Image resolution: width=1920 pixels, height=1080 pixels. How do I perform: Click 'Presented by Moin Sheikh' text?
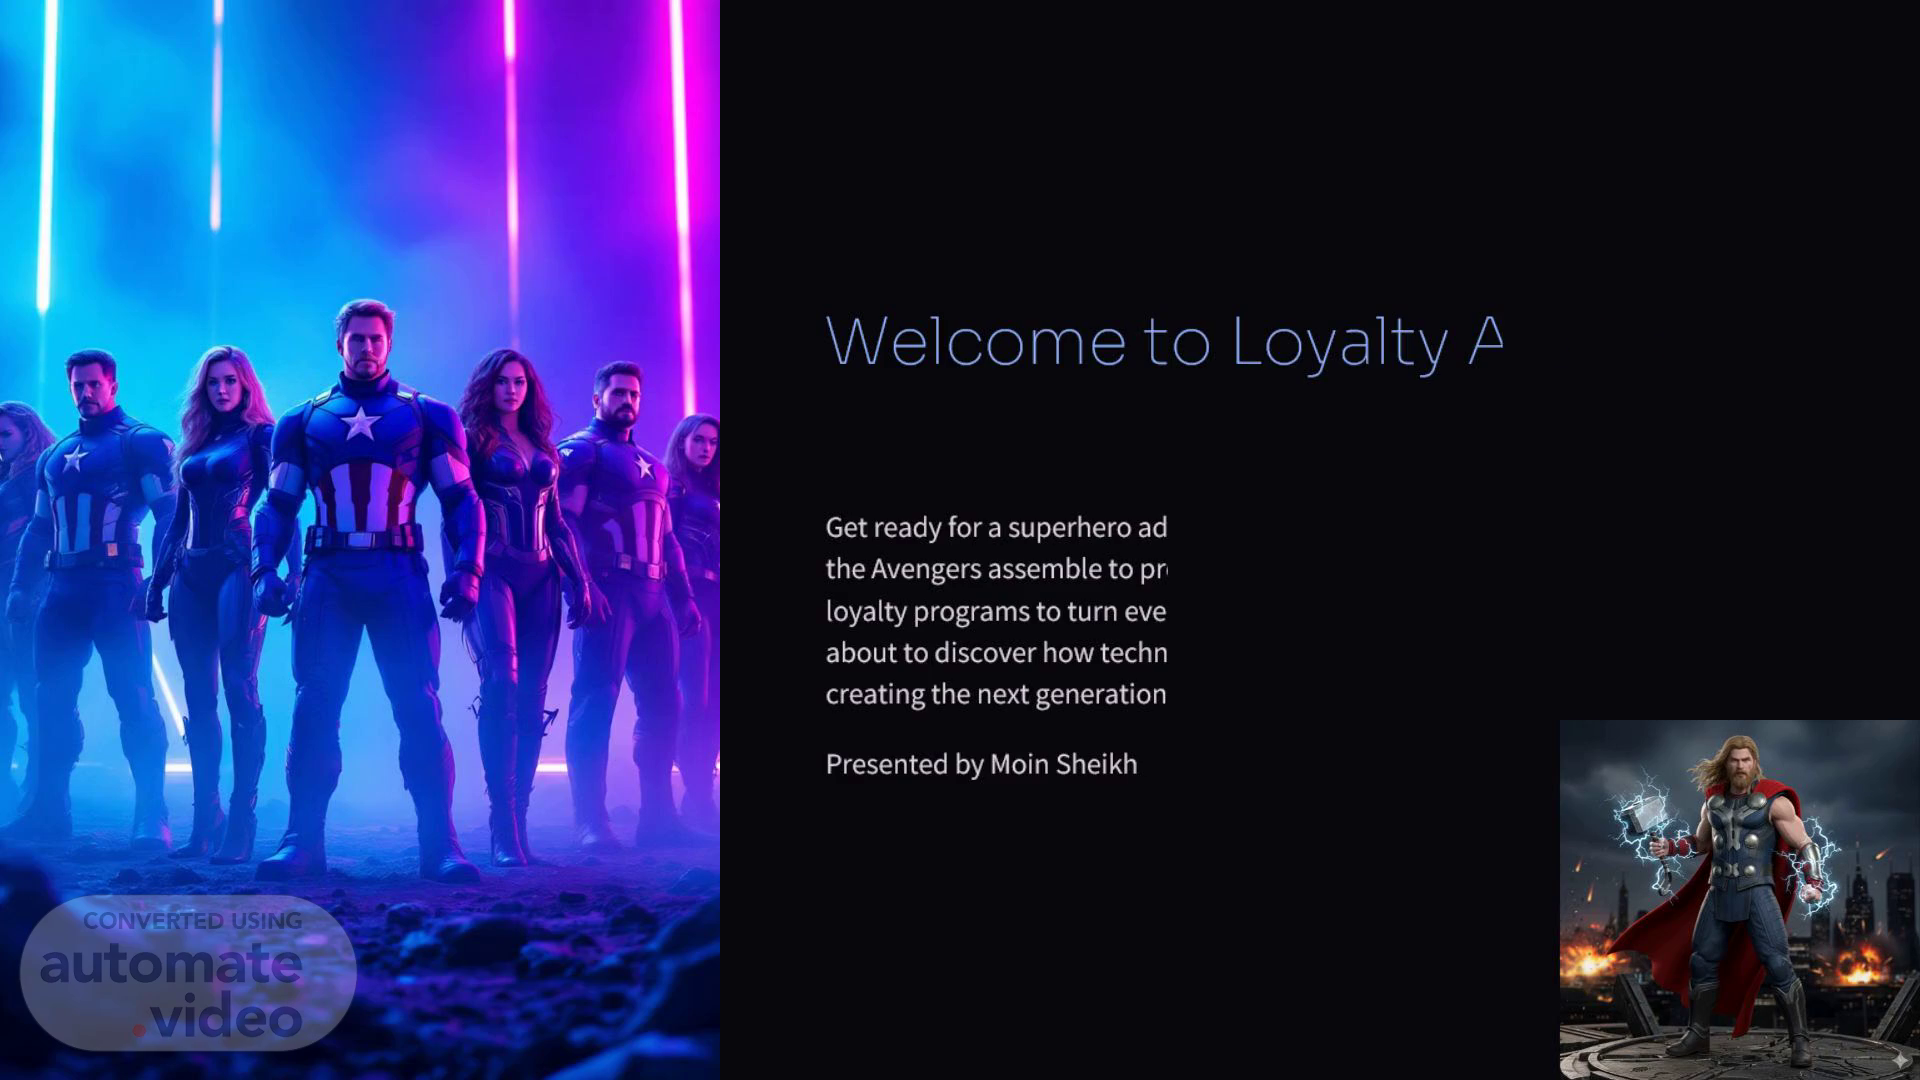(981, 765)
